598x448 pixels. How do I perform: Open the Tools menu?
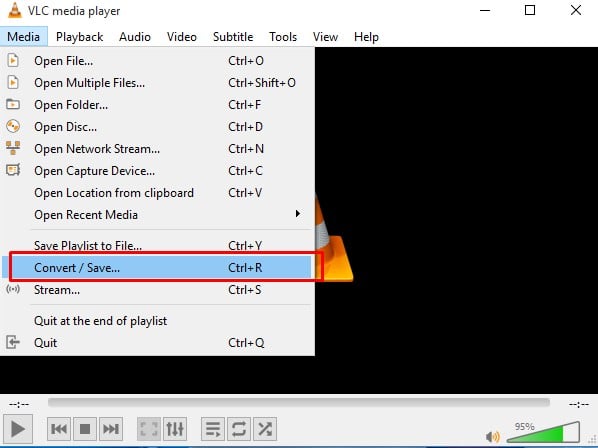(x=283, y=37)
